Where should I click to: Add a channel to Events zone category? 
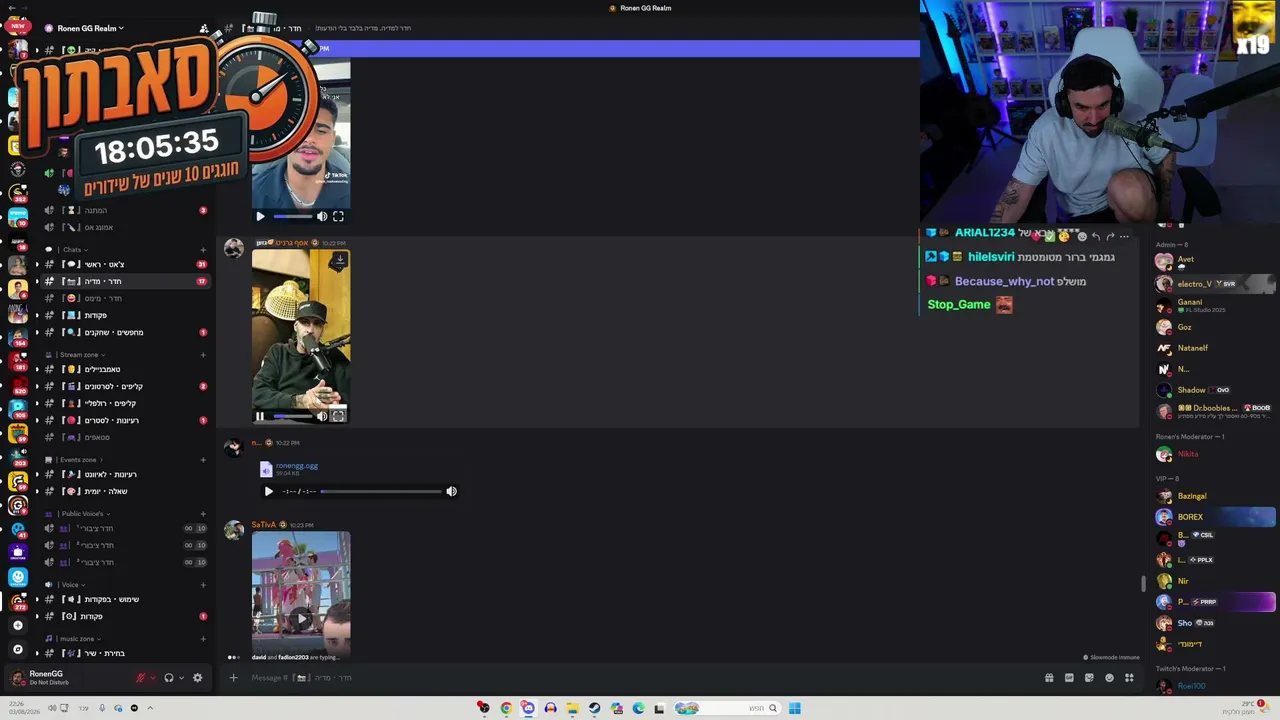(x=203, y=460)
